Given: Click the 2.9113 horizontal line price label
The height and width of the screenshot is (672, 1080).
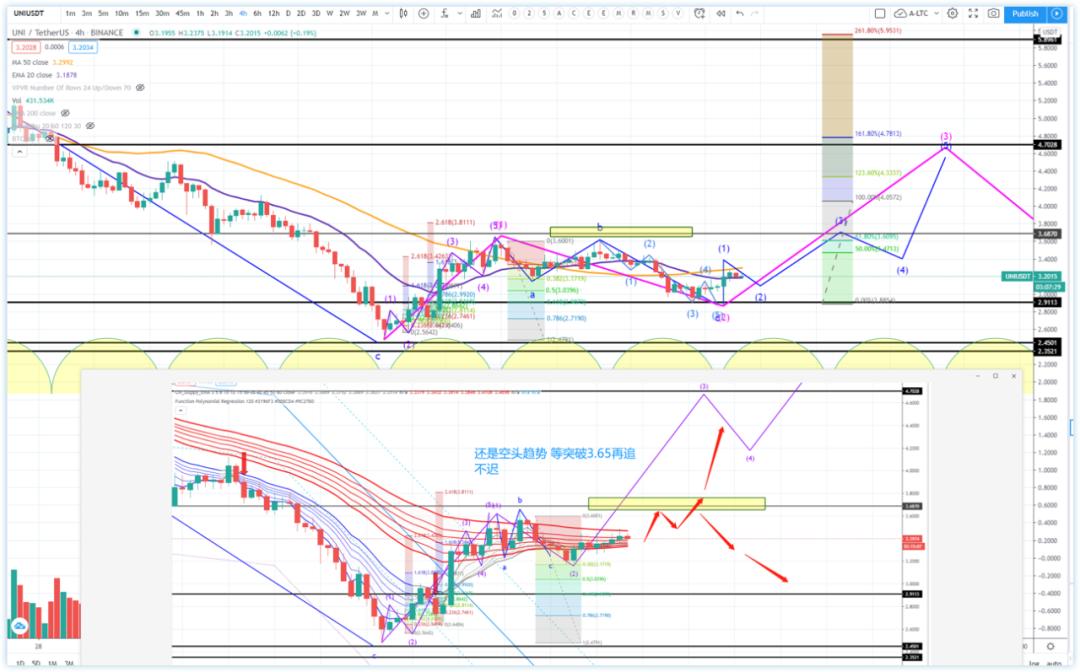Looking at the screenshot, I should point(1048,302).
